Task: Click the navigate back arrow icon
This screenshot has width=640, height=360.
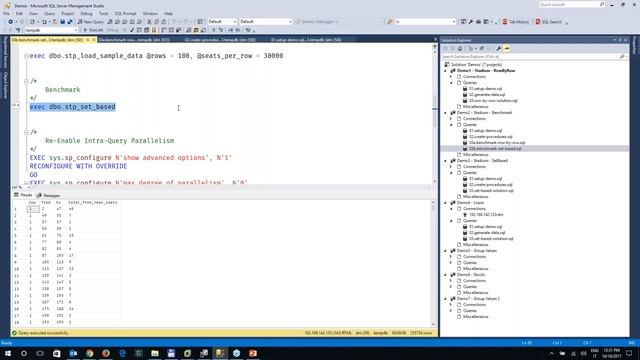Action: [10, 22]
